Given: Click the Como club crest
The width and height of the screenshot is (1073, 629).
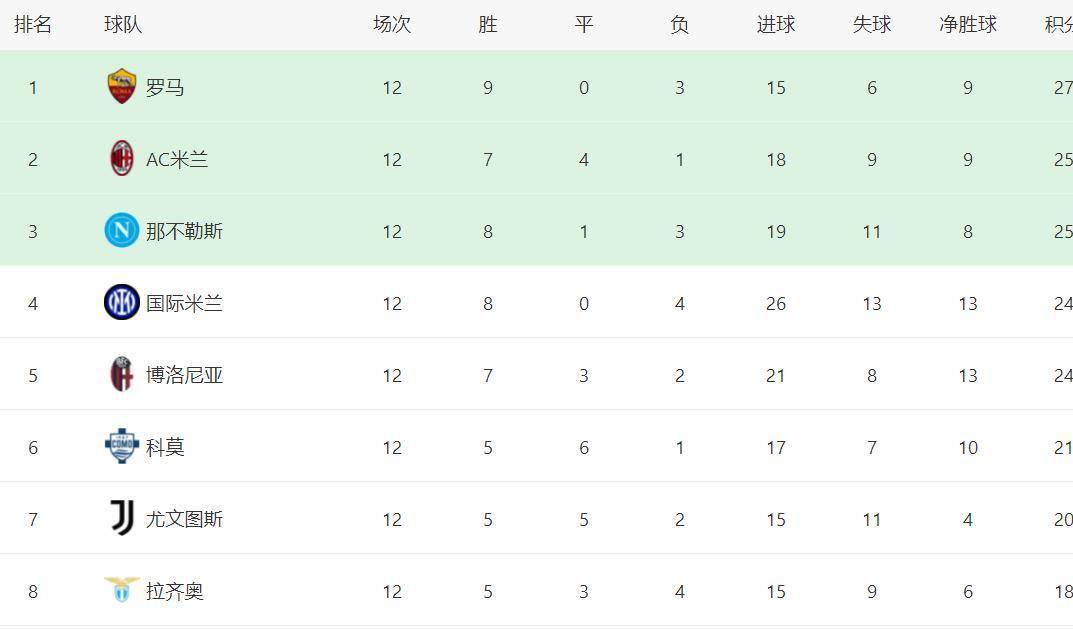Looking at the screenshot, I should [122, 446].
